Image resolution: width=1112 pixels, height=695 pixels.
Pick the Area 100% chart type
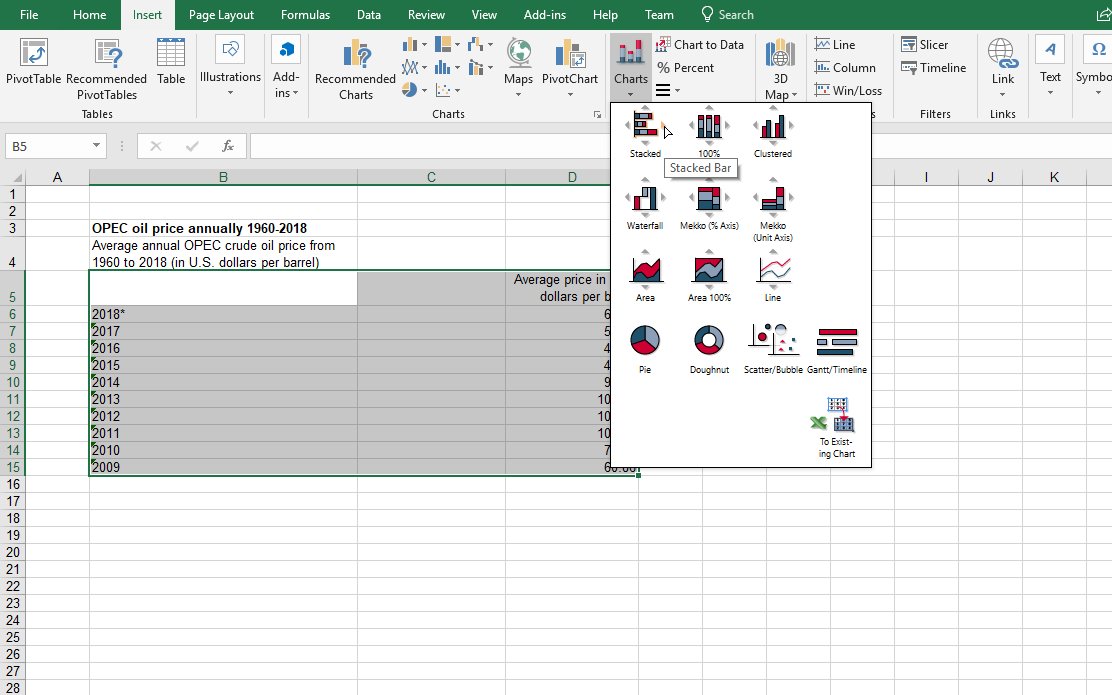709,277
